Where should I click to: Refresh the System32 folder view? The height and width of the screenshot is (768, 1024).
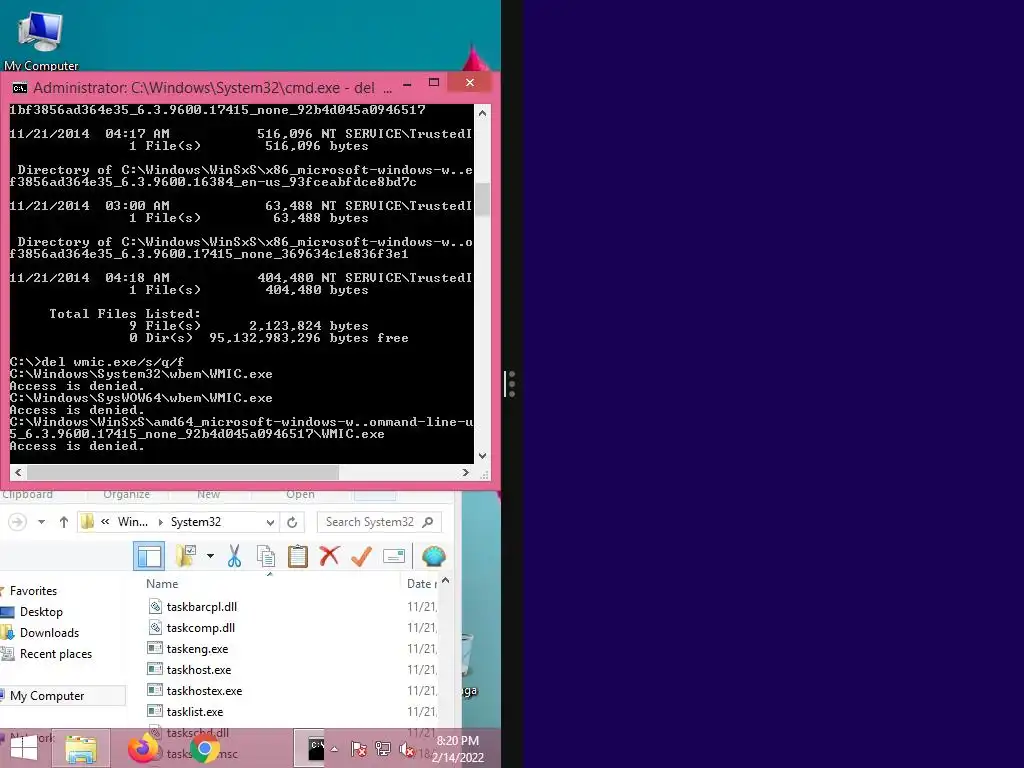[x=292, y=522]
